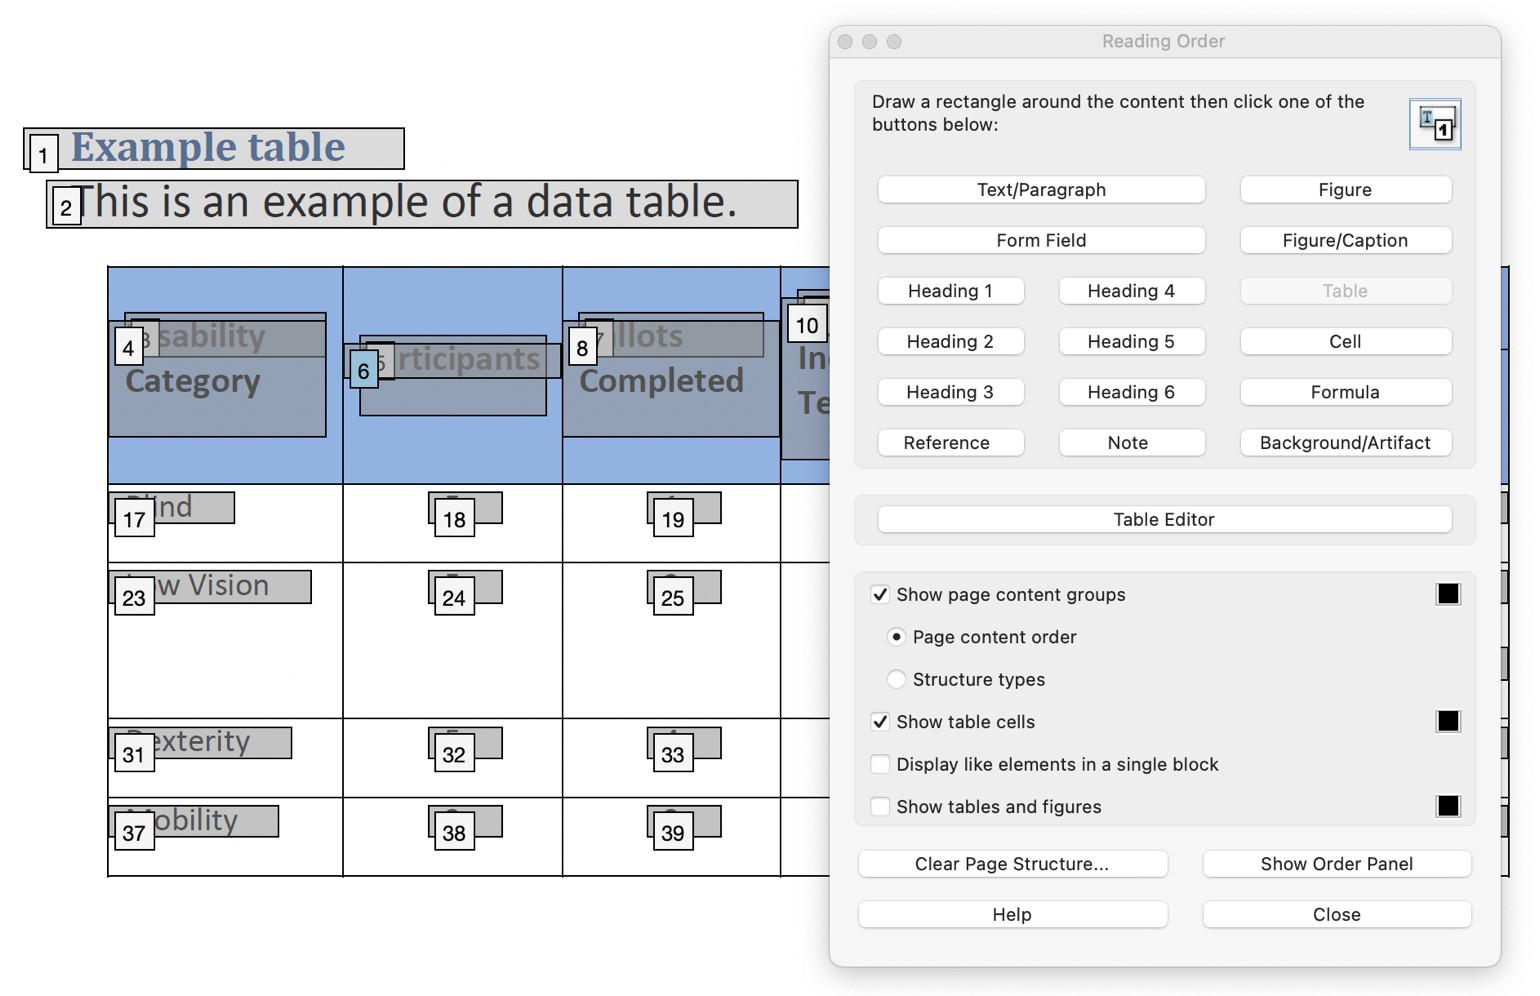This screenshot has height=996, width=1540.
Task: Disable Show table cells
Action: 880,721
